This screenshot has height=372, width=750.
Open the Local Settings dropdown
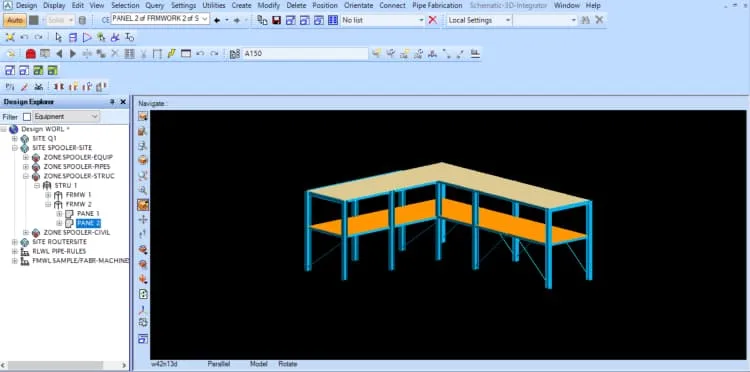point(479,20)
